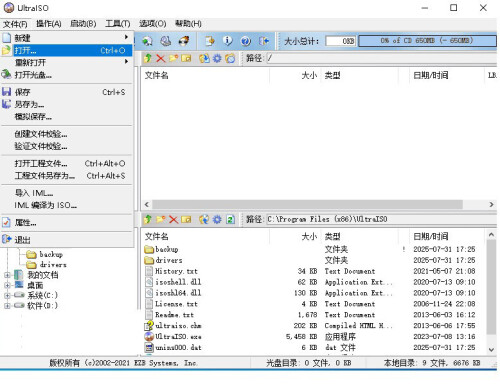The height and width of the screenshot is (384, 500).
Task: Click the exit door icon in the main toolbar
Action: [x=264, y=41]
